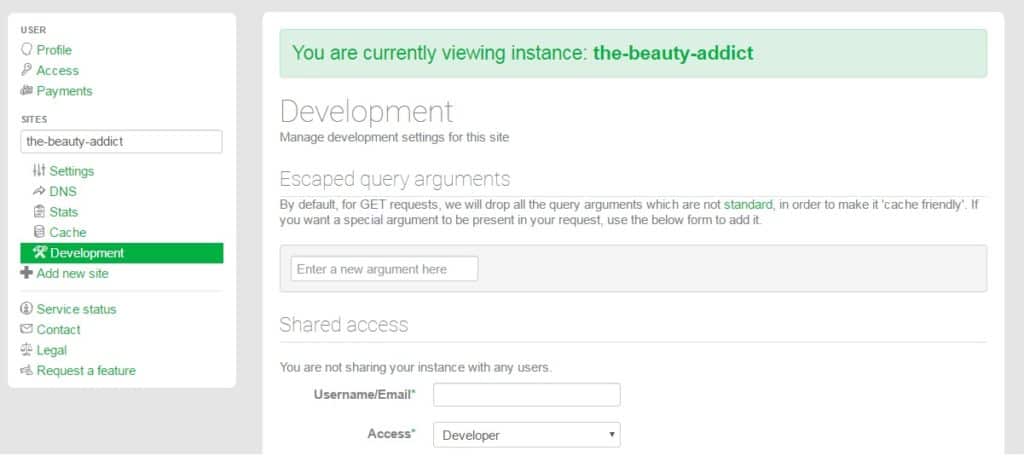Click the instance name the-beauty-addict in banner
The image size is (1024, 456).
pyautogui.click(x=673, y=53)
